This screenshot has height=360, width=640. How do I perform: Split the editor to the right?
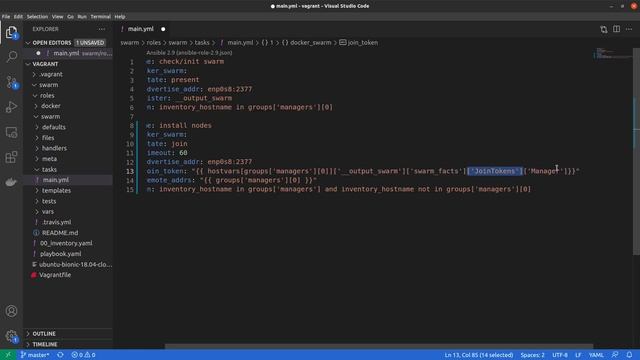point(616,29)
